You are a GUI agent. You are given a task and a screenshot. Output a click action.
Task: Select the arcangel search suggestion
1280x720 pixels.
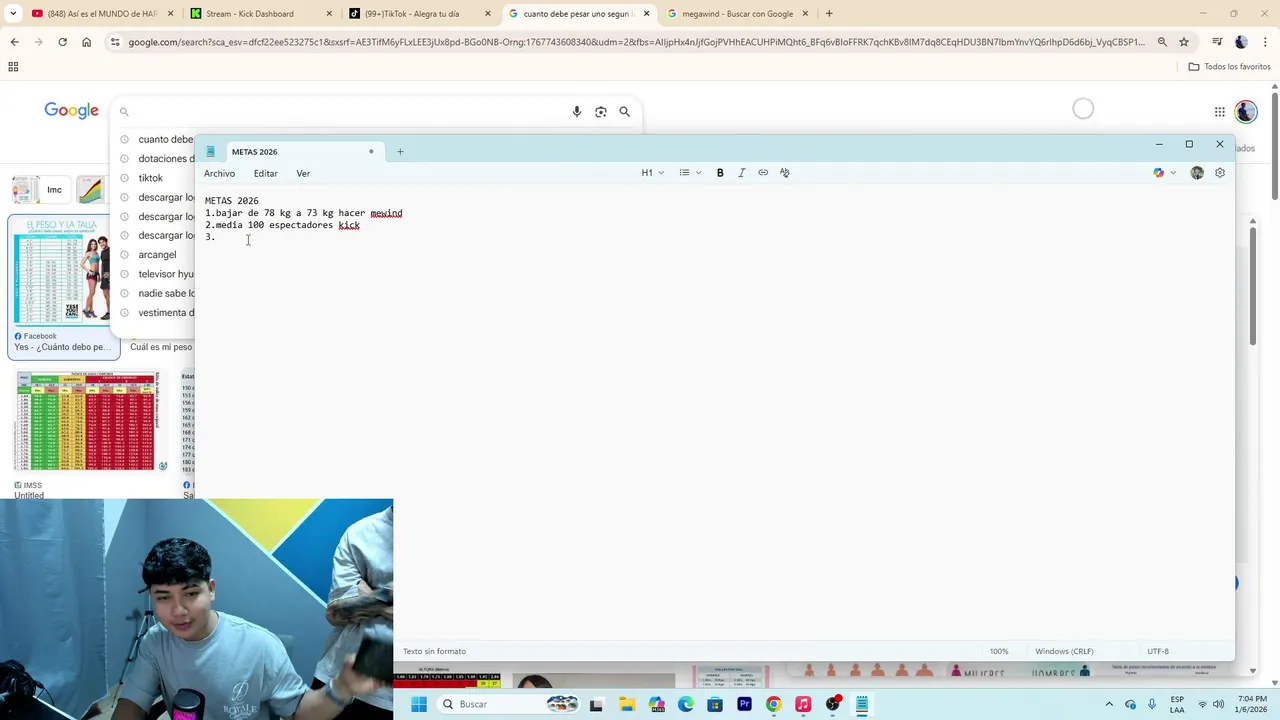(x=155, y=255)
